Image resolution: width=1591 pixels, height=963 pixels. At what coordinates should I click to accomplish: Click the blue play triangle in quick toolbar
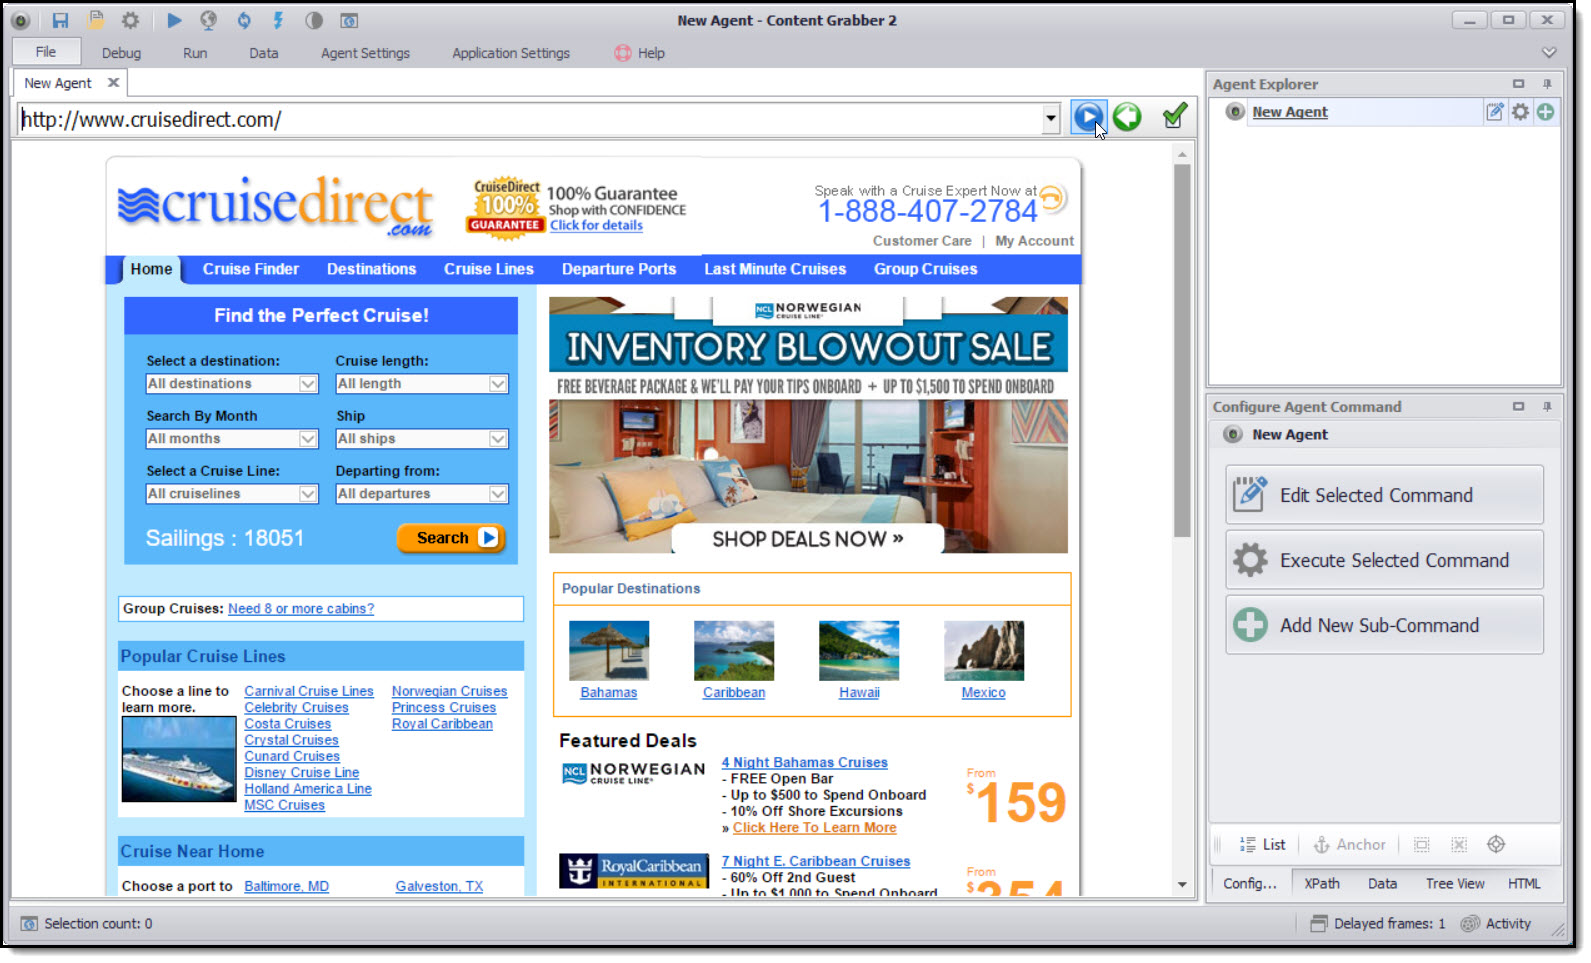point(174,20)
